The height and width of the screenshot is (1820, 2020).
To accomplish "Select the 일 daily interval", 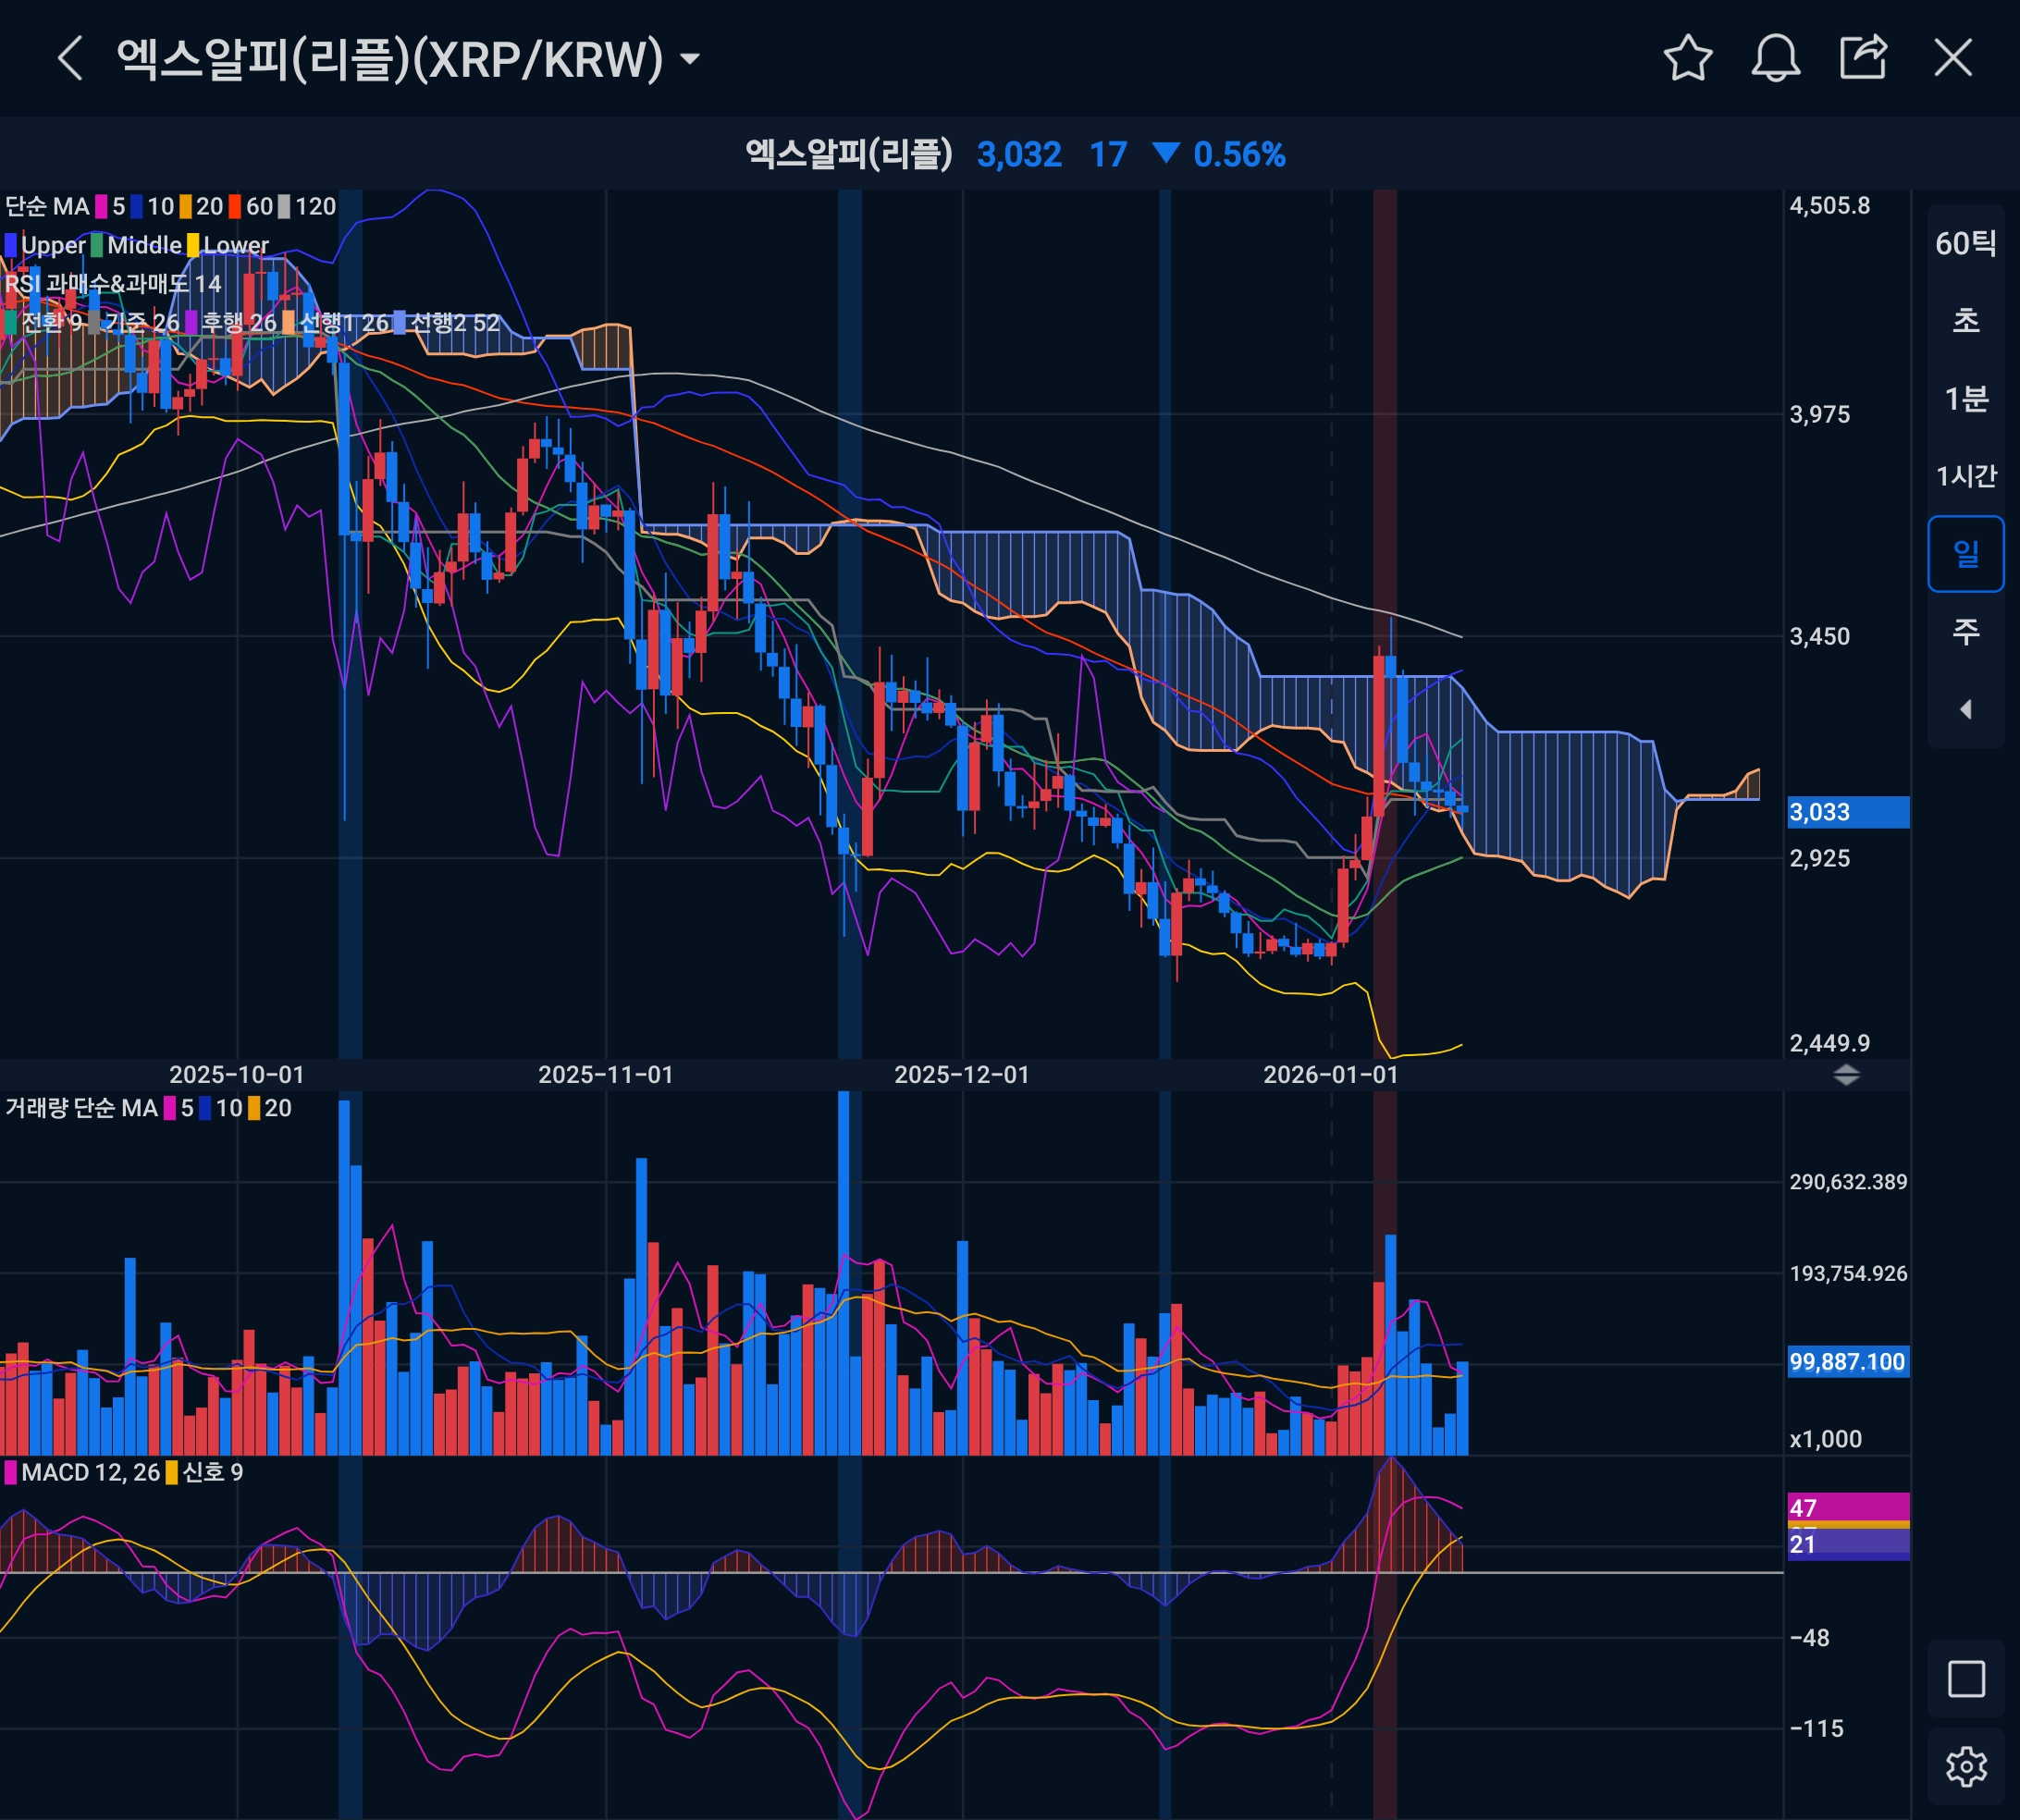I will point(1965,553).
